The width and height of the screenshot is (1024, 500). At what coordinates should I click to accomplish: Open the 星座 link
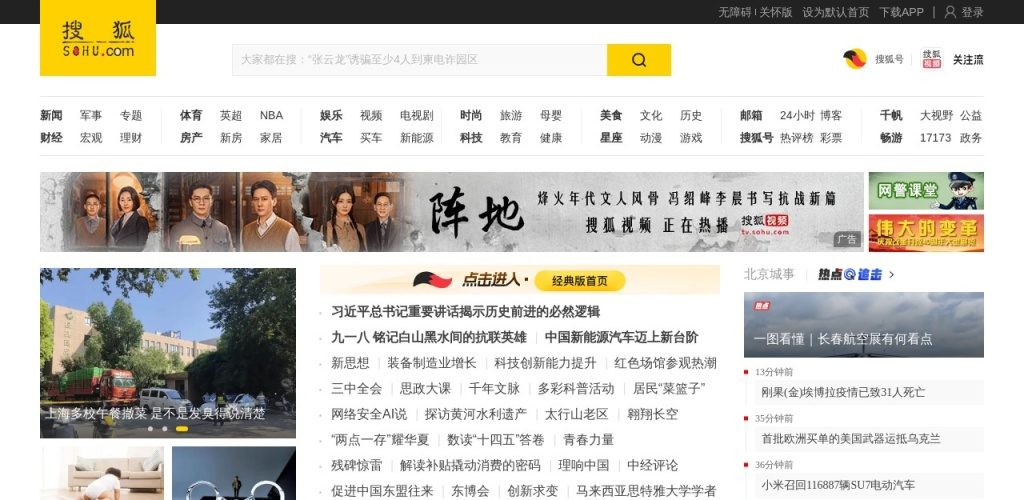pos(611,138)
